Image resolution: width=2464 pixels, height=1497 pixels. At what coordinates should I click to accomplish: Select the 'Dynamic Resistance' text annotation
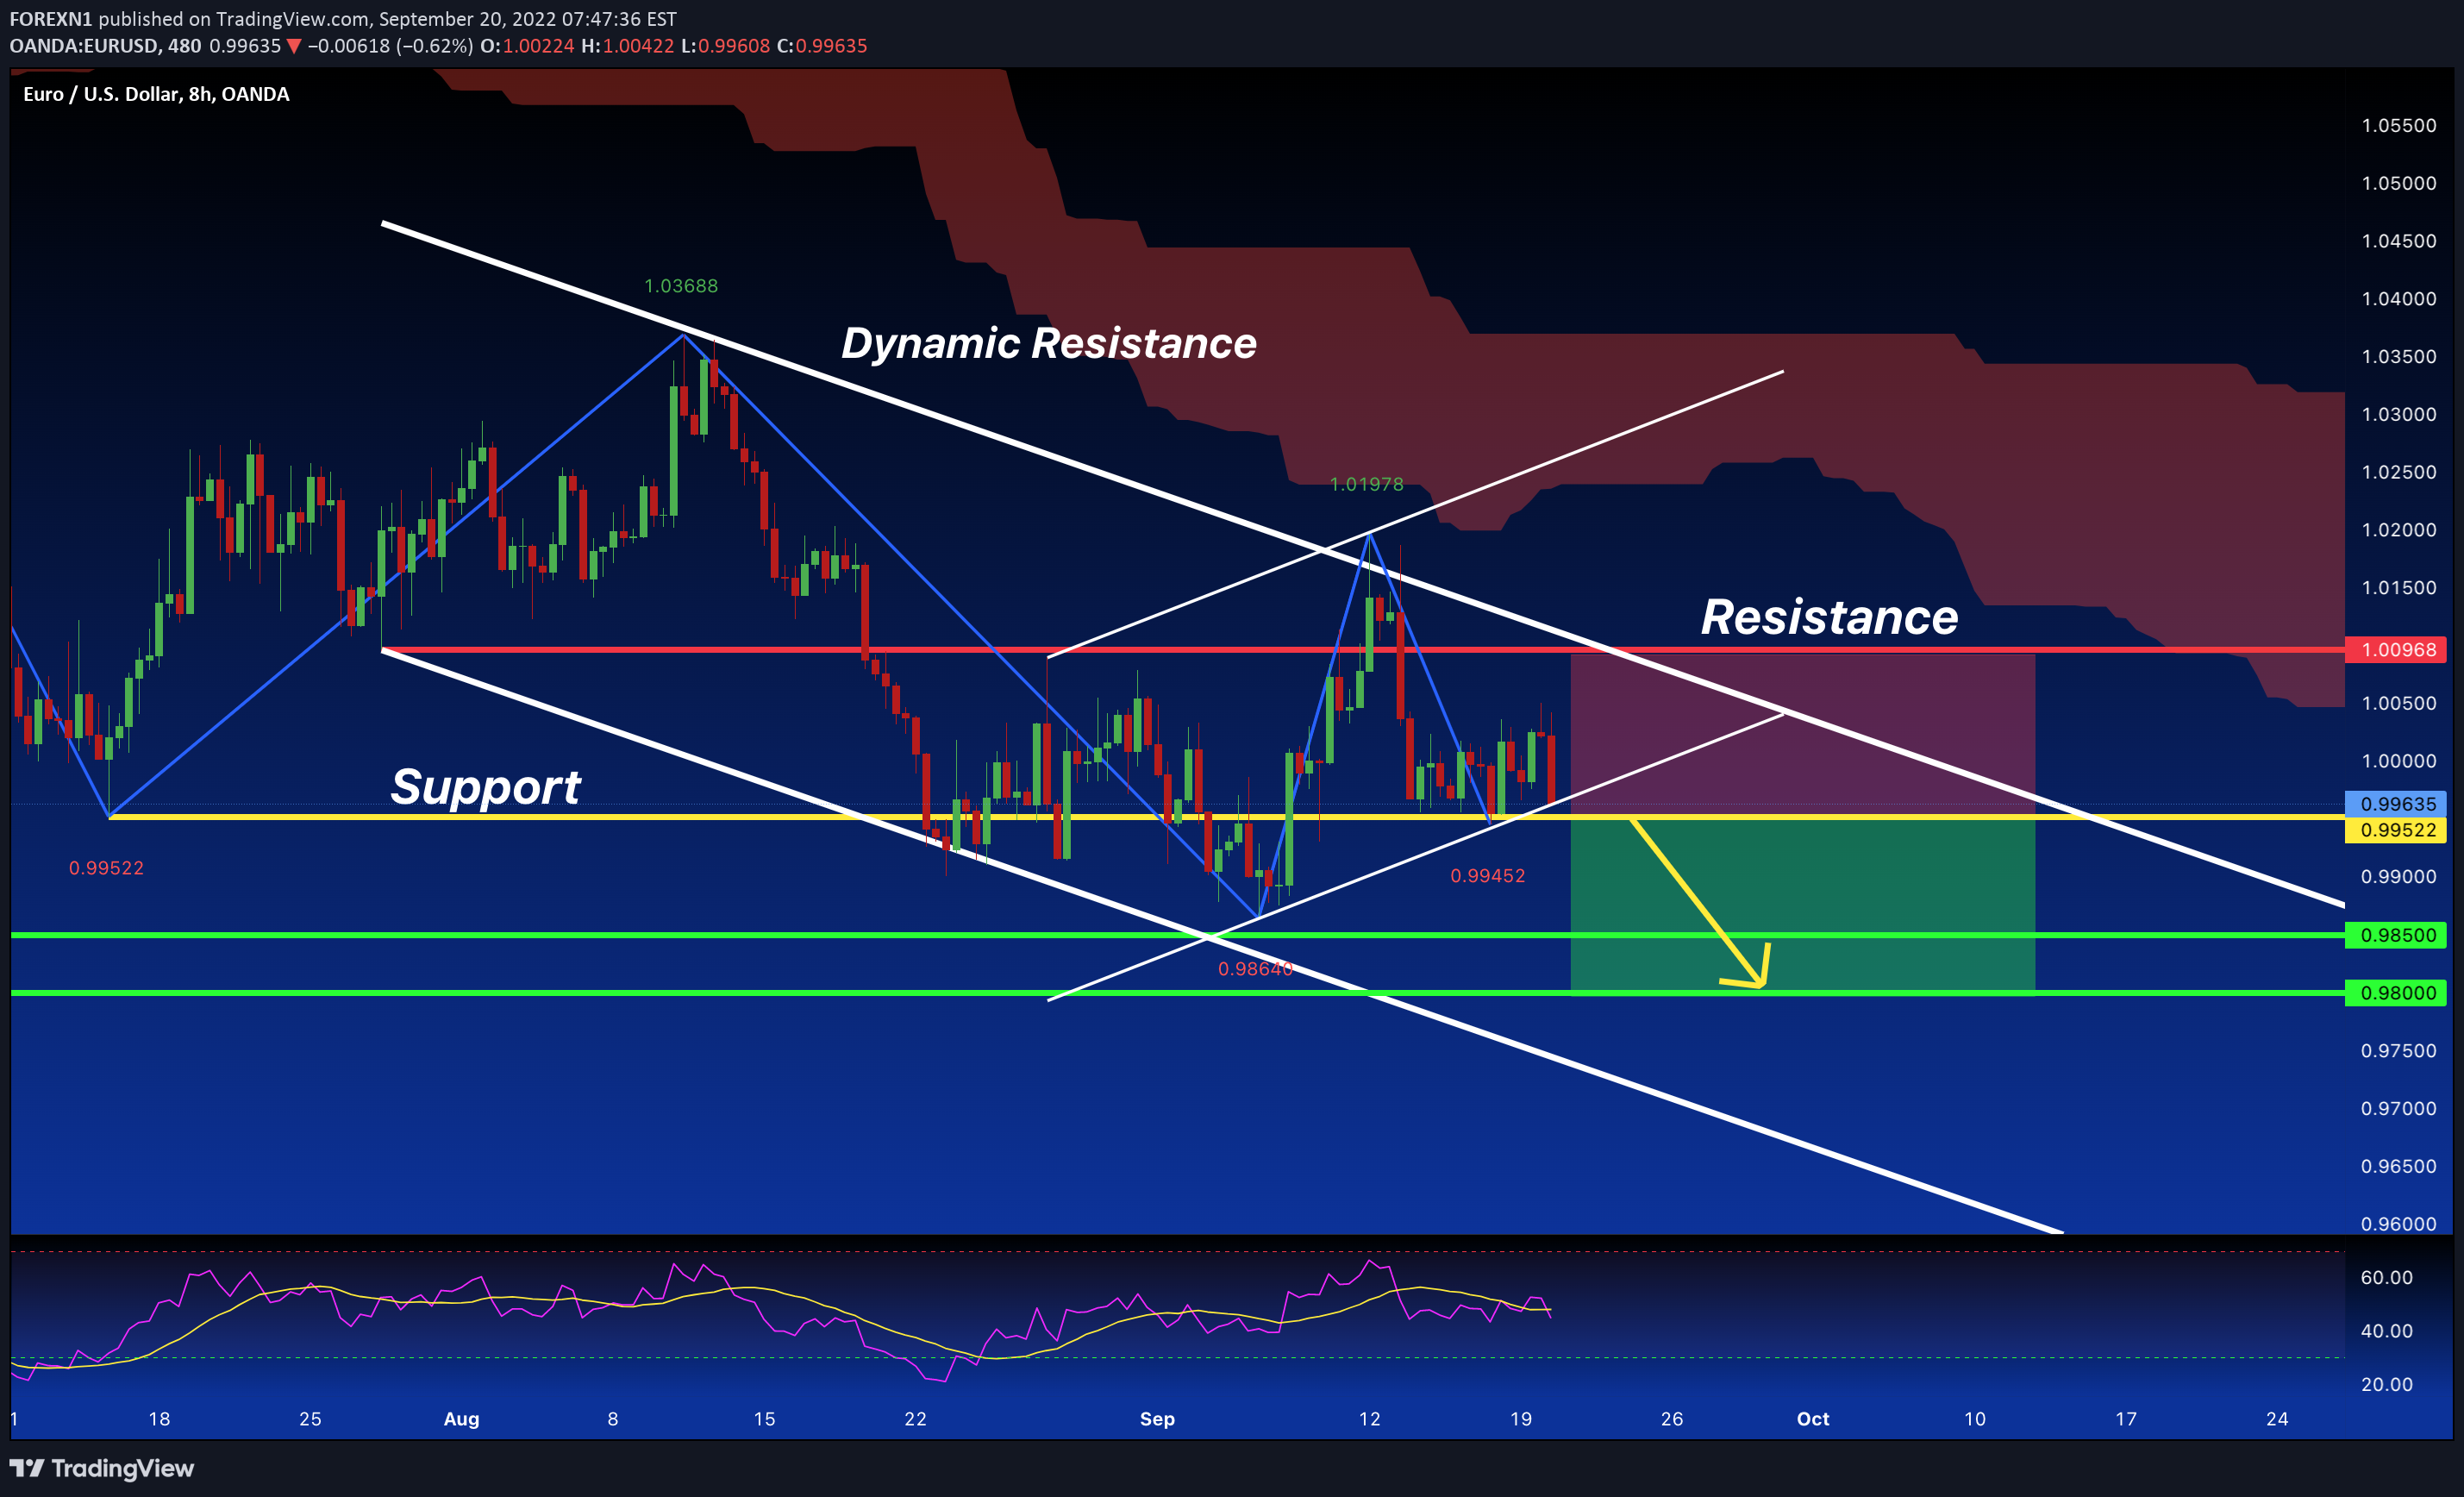click(1048, 343)
